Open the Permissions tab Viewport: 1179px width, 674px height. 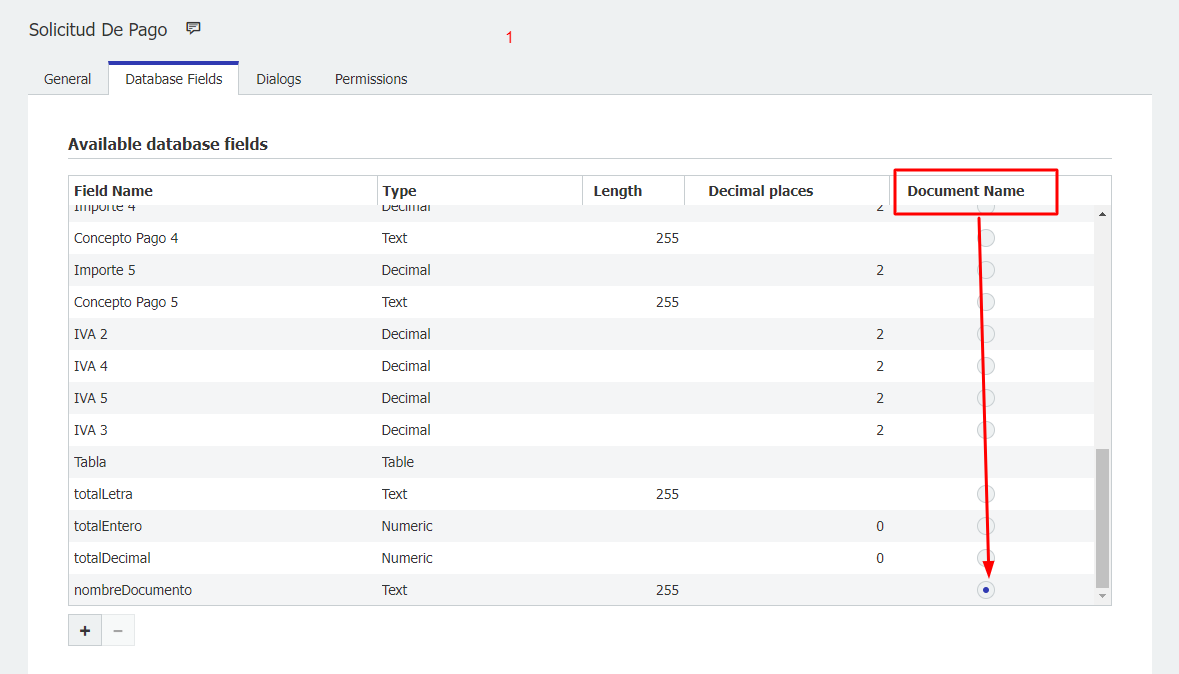[371, 79]
